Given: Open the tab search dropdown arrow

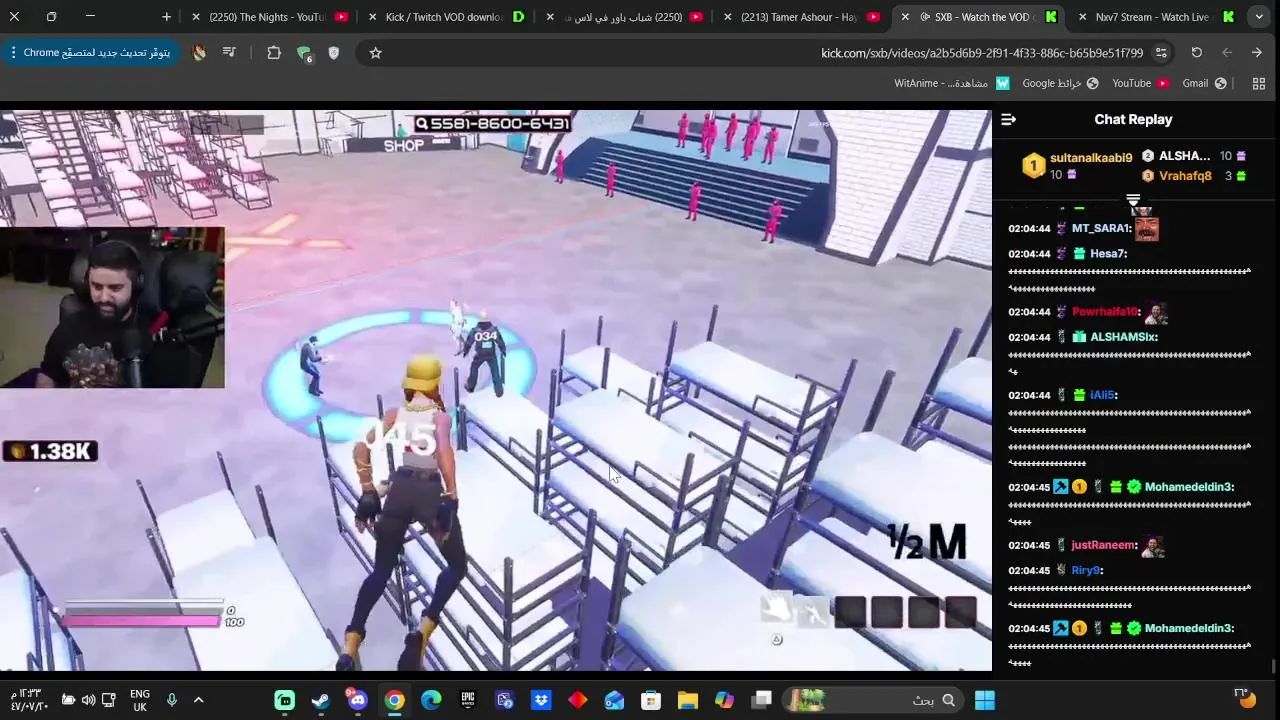Looking at the screenshot, I should click(x=1260, y=17).
